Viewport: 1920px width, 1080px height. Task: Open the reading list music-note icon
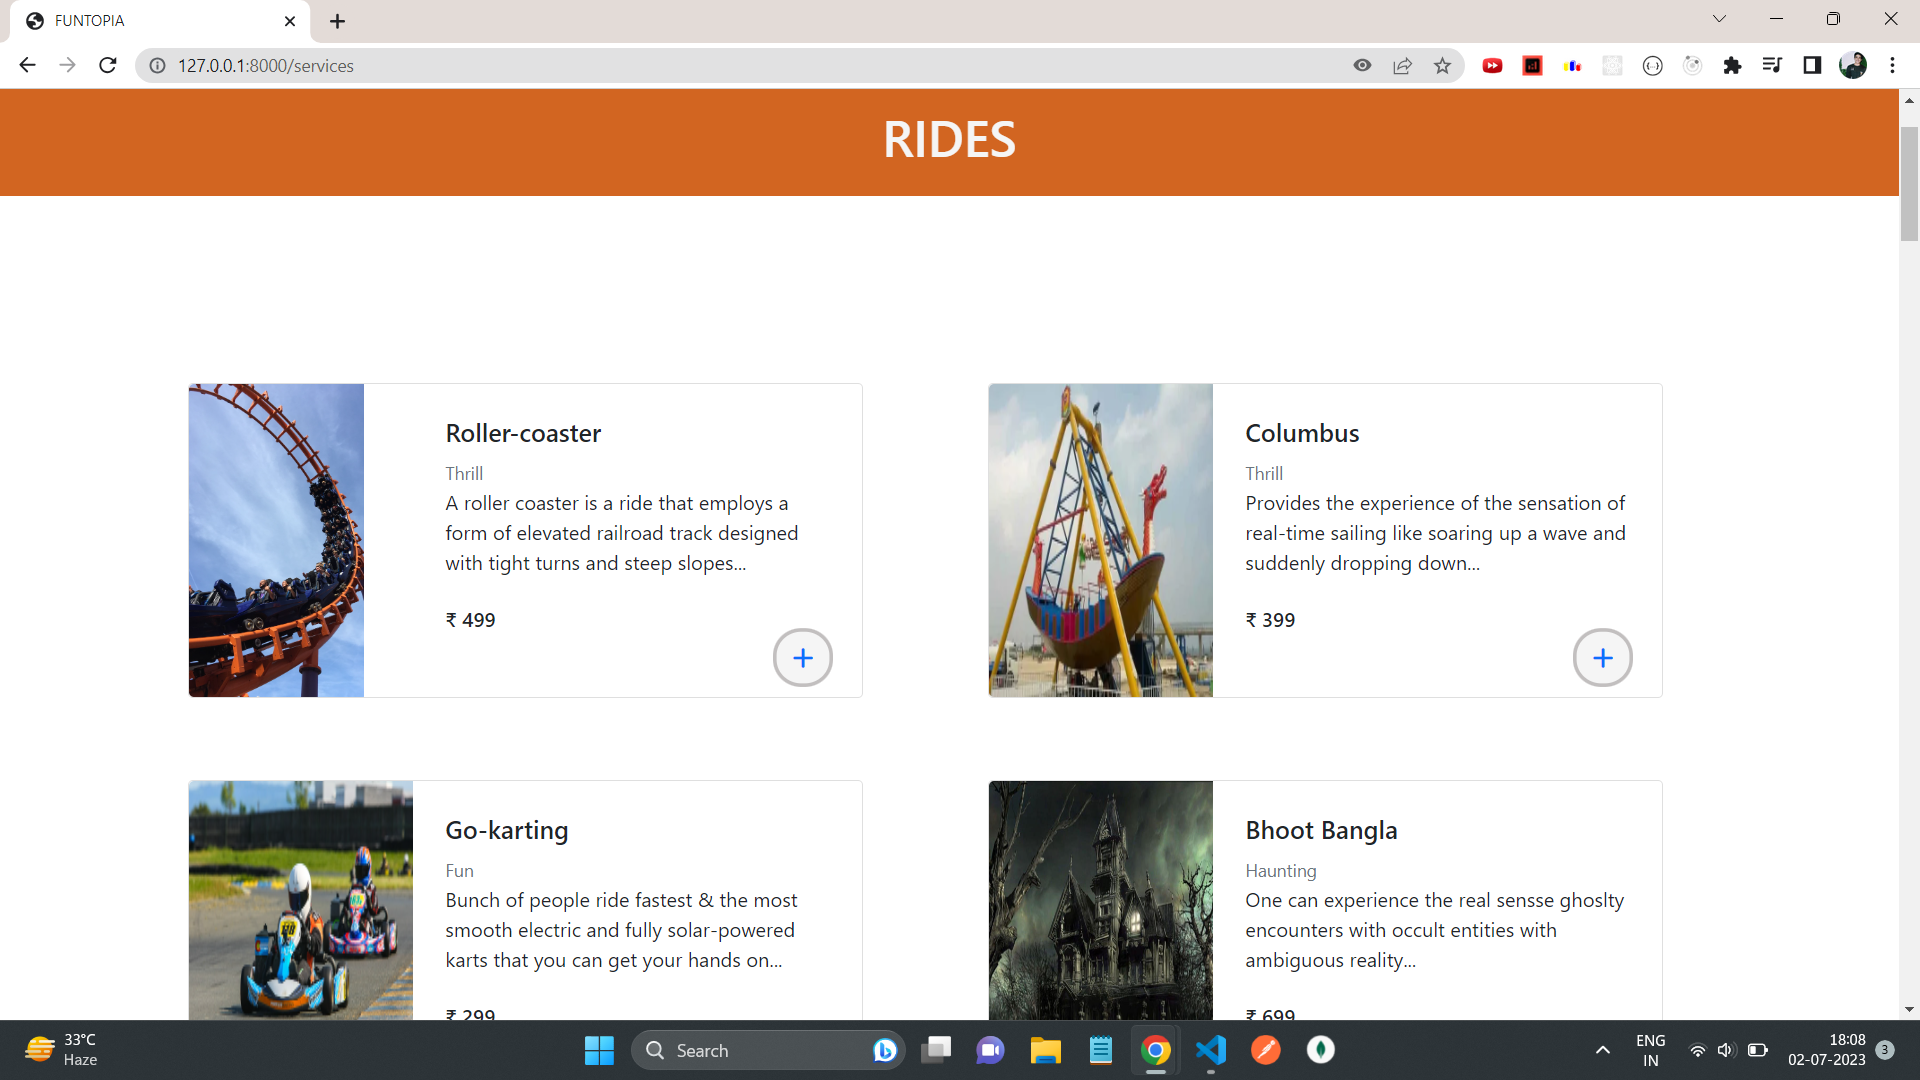click(1772, 65)
